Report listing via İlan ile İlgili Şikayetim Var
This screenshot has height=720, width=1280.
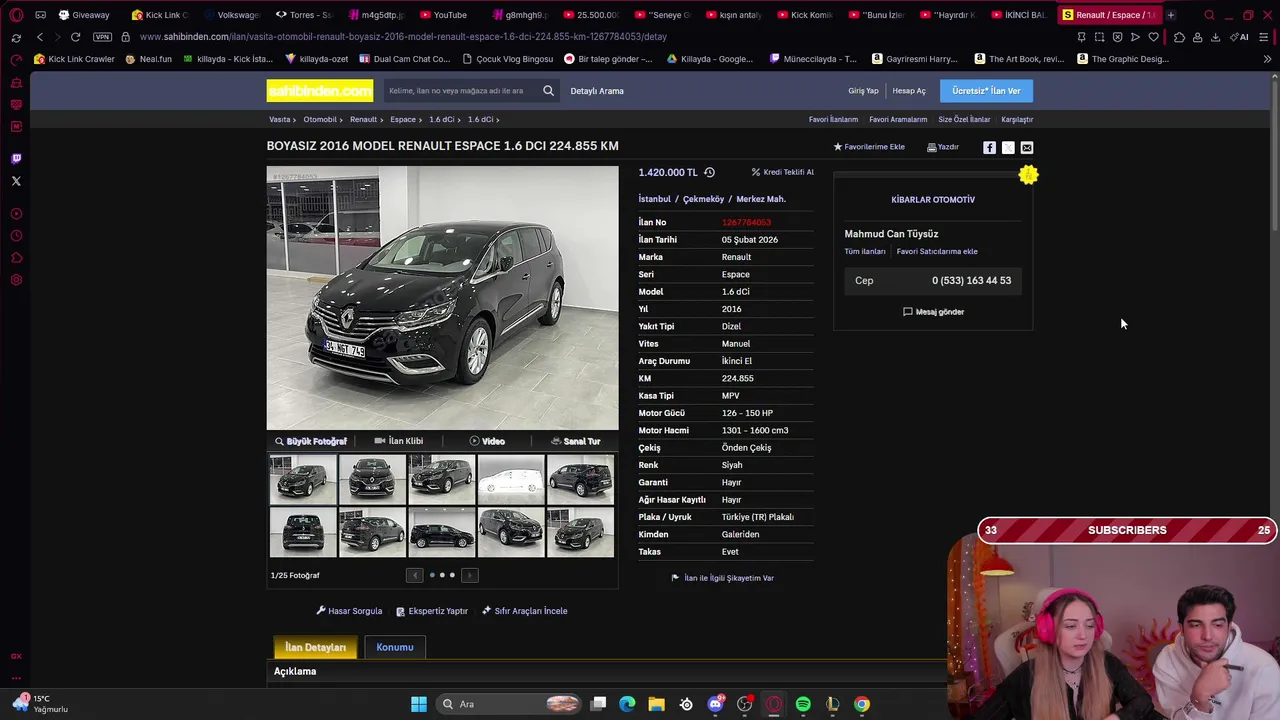coord(722,578)
